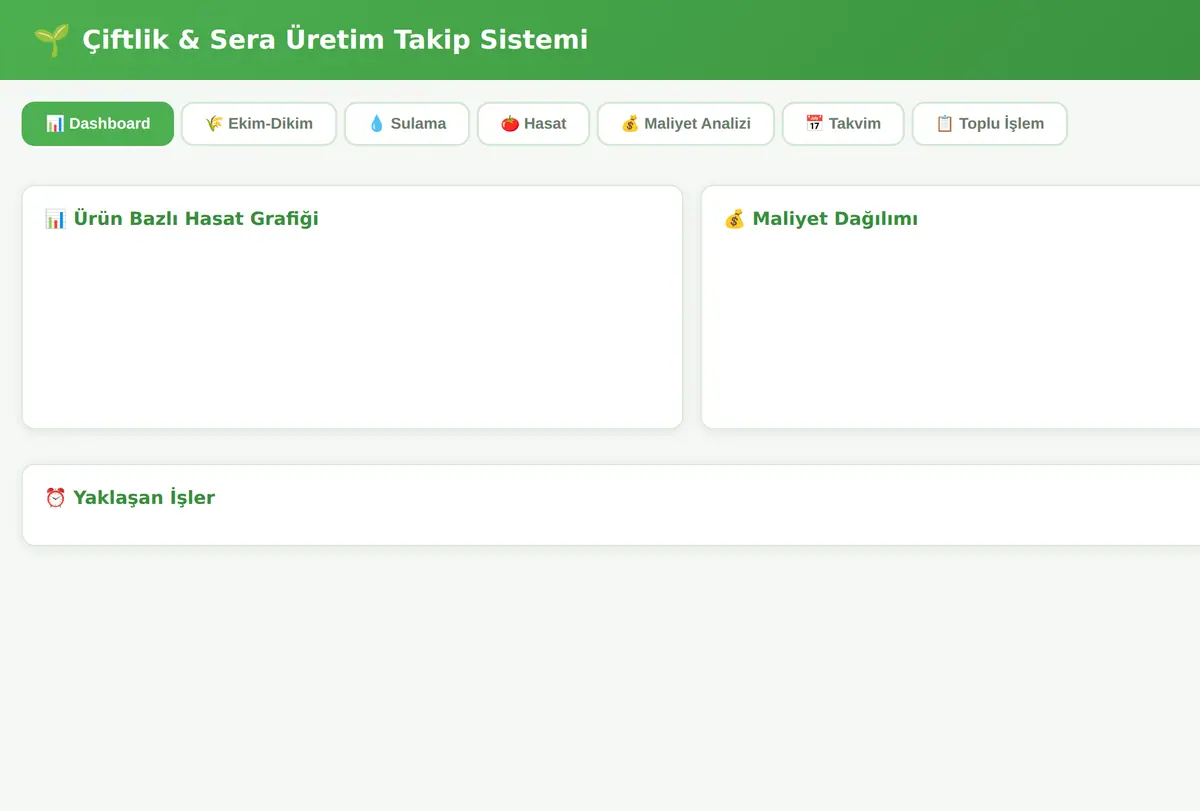Click the Ürün Bazlı Hasat Grafiği heading
This screenshot has width=1200, height=811.
point(196,218)
